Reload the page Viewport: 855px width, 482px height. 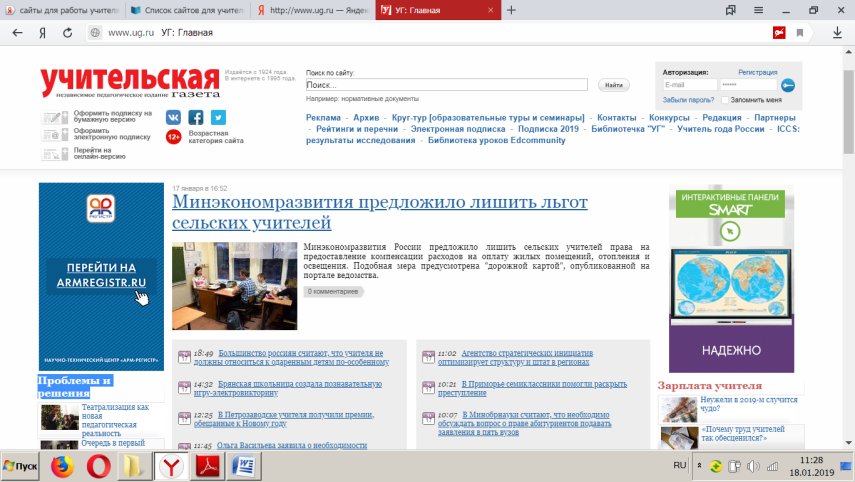[x=68, y=33]
